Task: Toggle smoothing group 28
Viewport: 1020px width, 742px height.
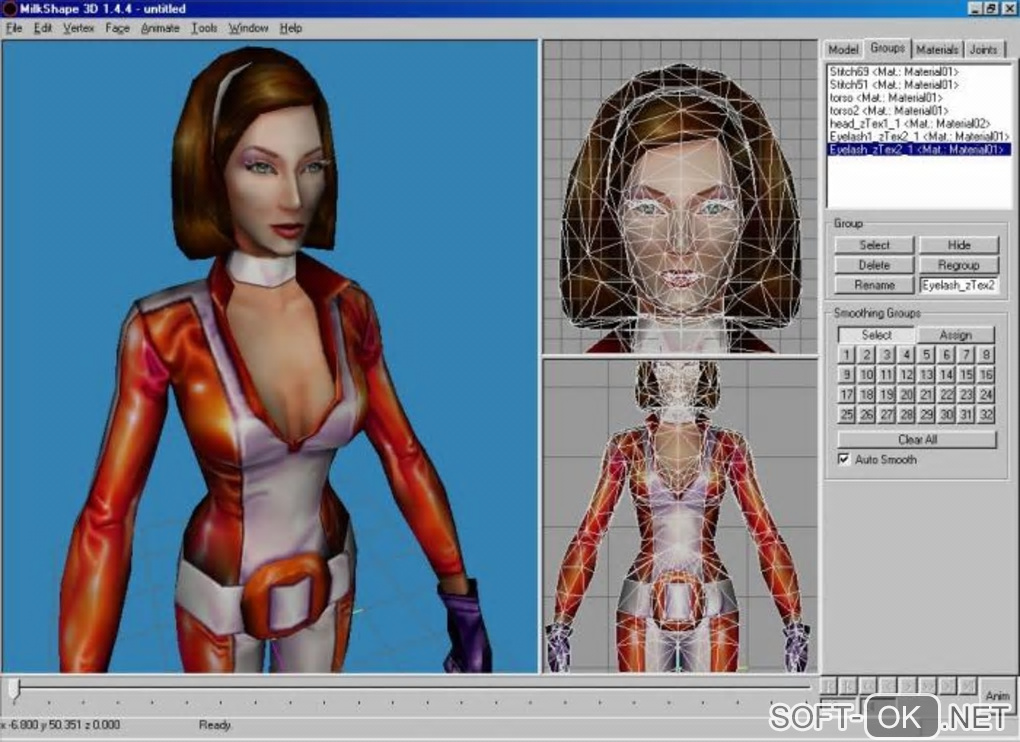Action: 906,414
